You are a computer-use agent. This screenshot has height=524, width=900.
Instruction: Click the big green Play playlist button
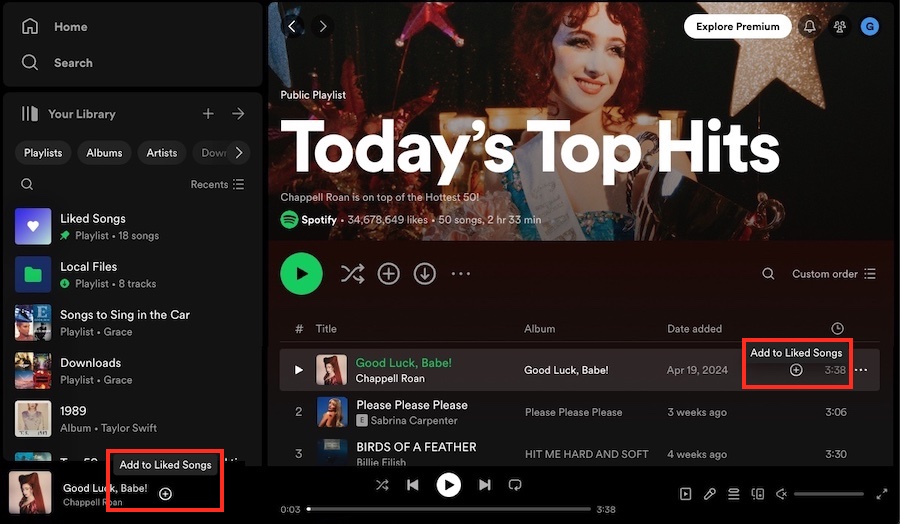pos(301,274)
